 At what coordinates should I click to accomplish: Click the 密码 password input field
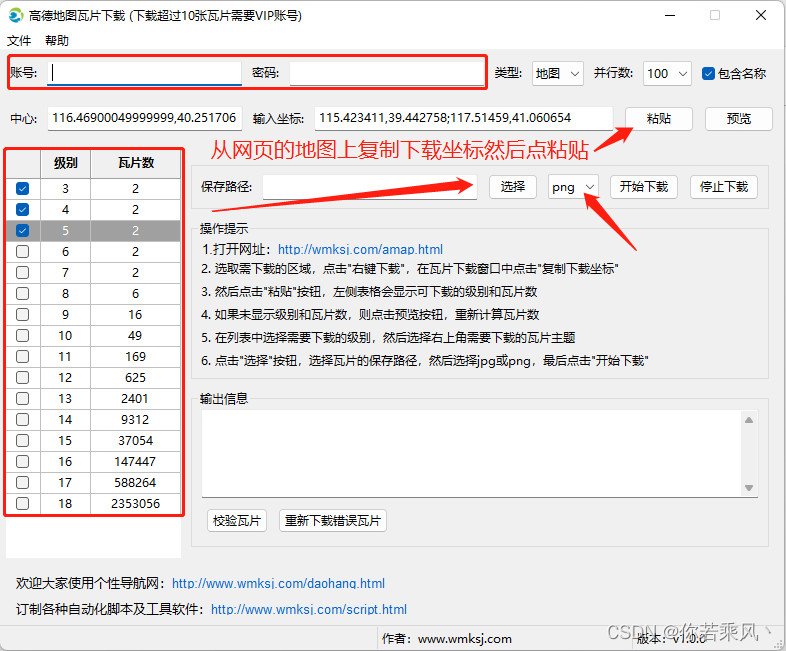point(386,73)
